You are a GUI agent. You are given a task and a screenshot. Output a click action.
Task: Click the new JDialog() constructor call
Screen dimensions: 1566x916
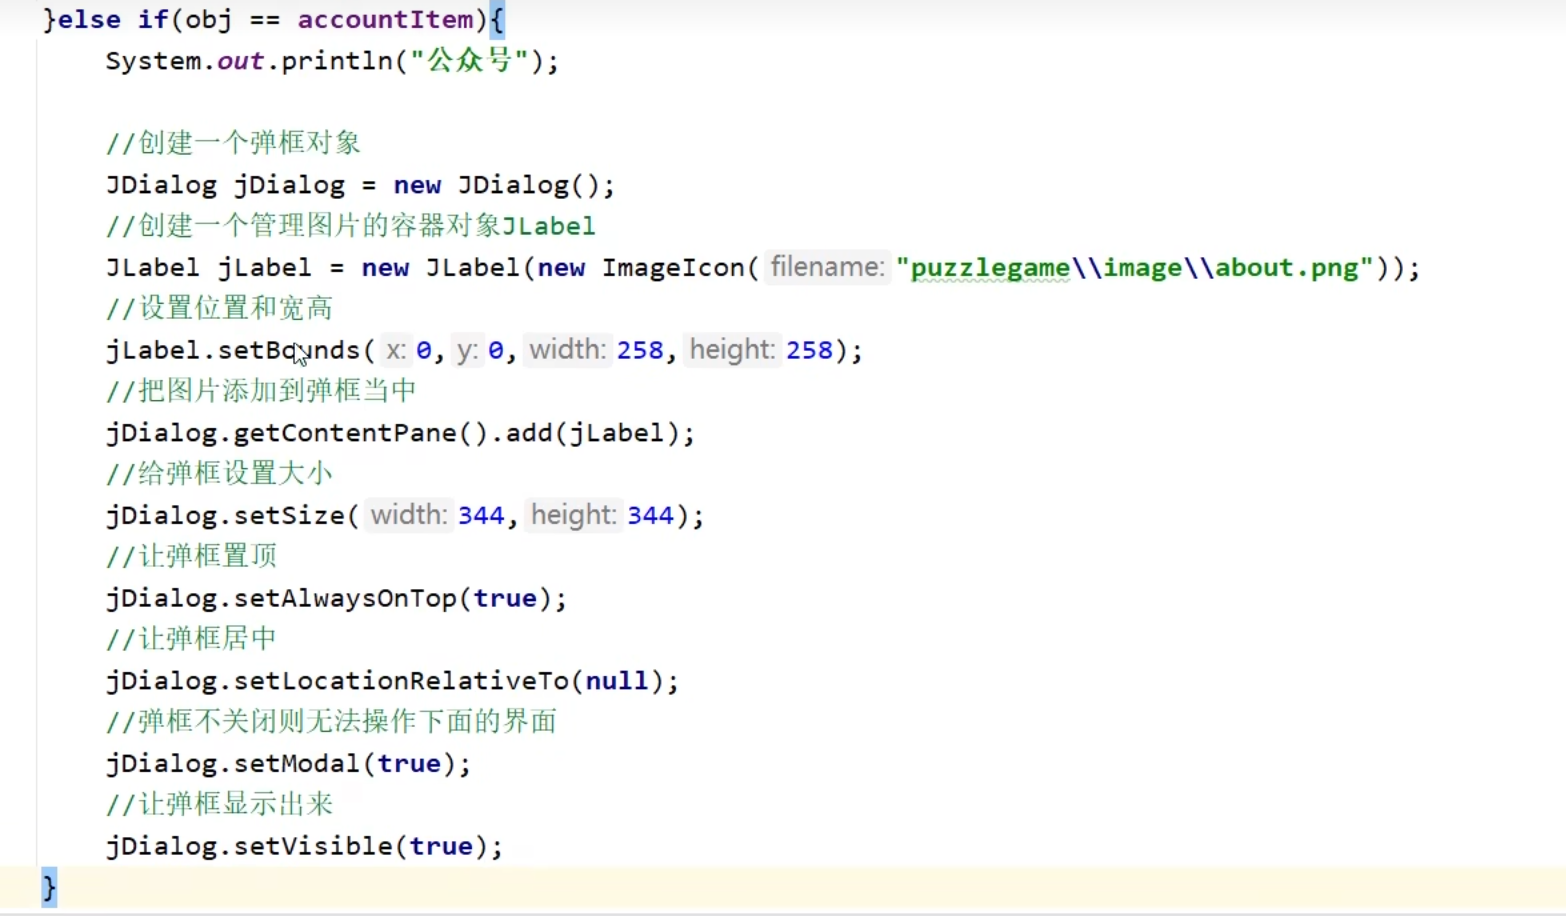pyautogui.click(x=513, y=185)
